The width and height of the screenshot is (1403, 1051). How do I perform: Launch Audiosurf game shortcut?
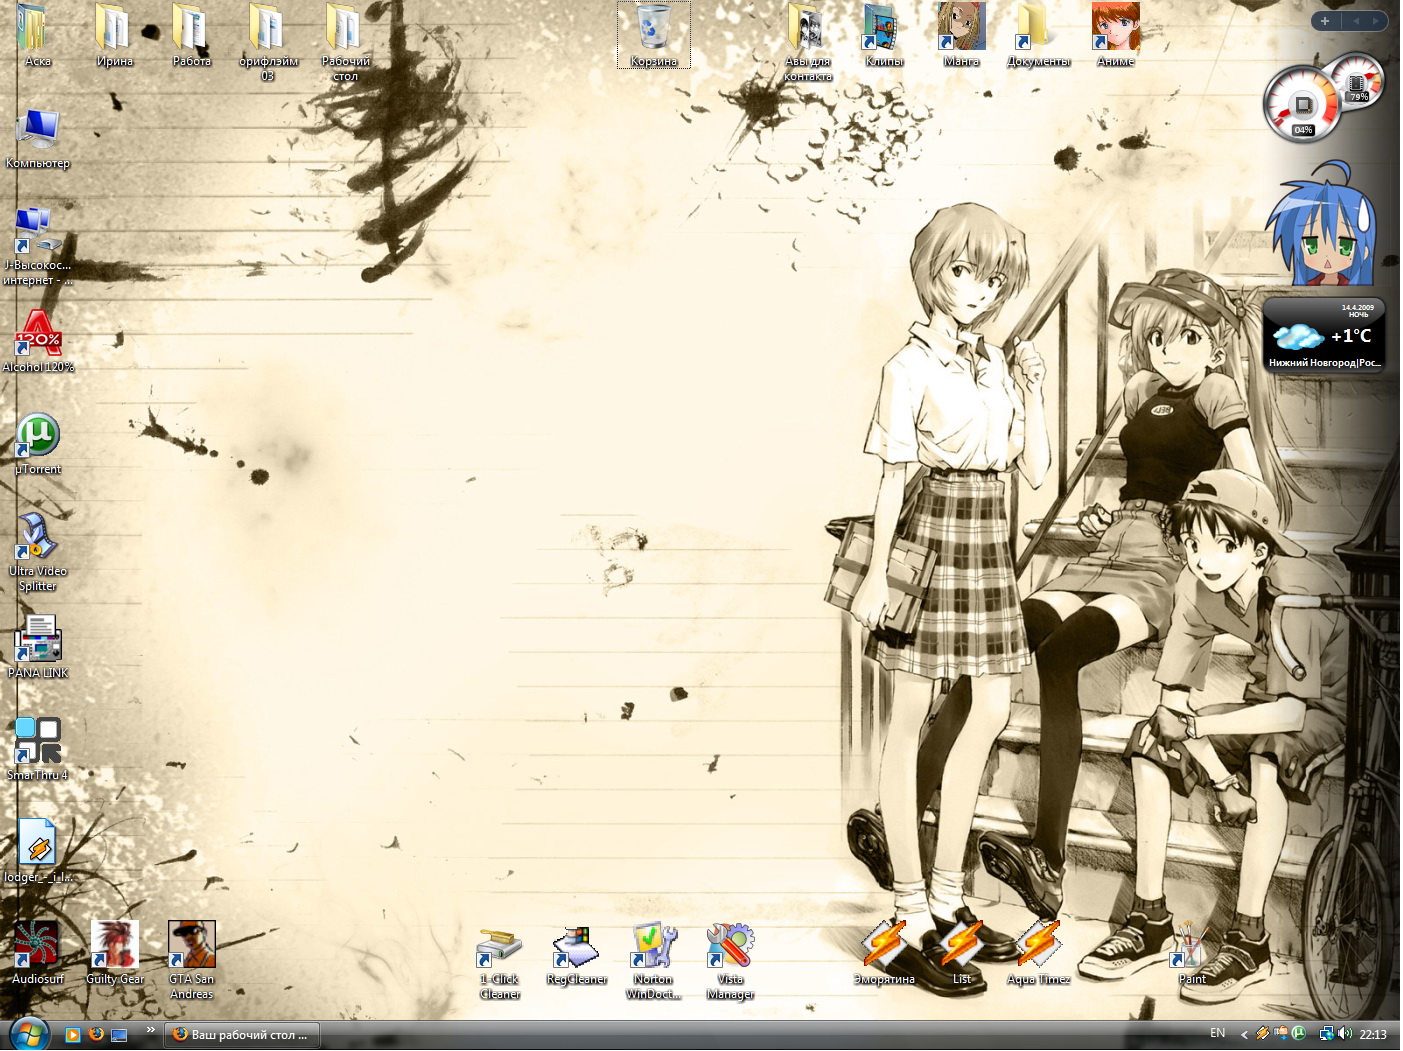(38, 953)
